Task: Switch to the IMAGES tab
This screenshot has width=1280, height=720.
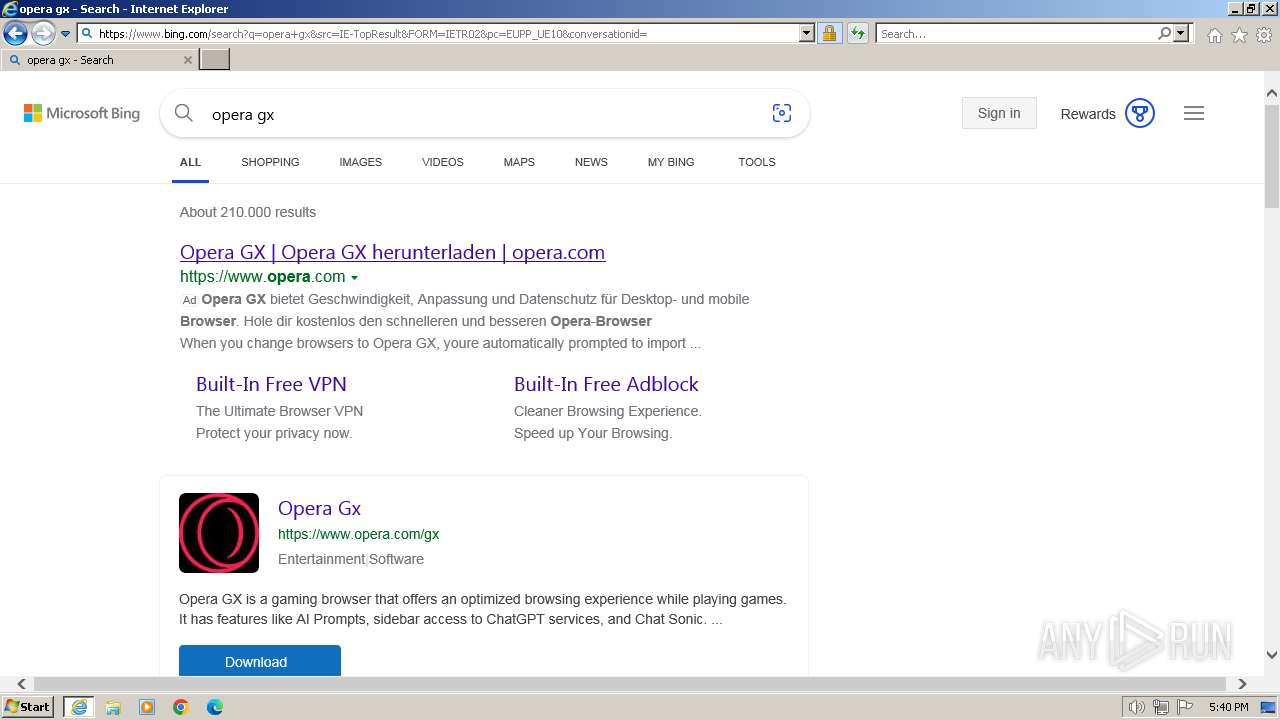Action: 361,162
